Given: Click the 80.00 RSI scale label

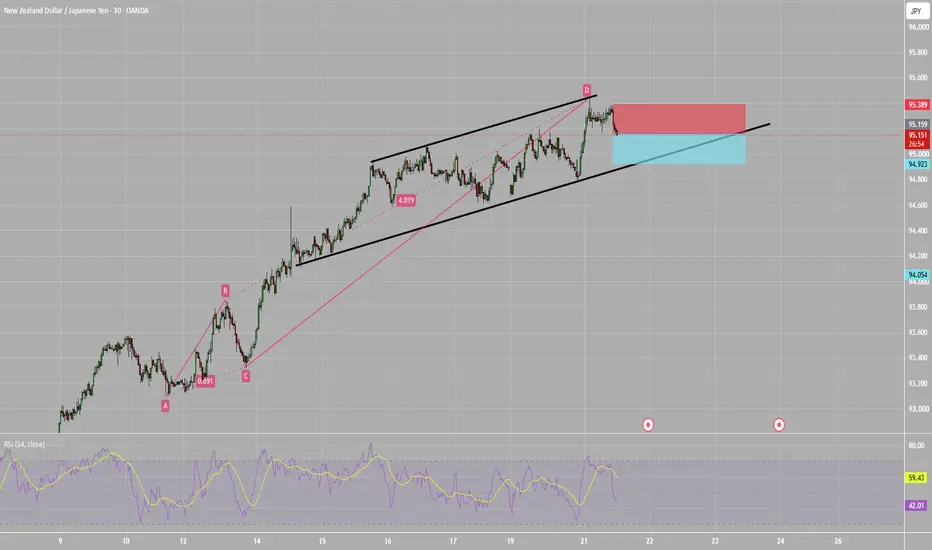Looking at the screenshot, I should click(916, 445).
